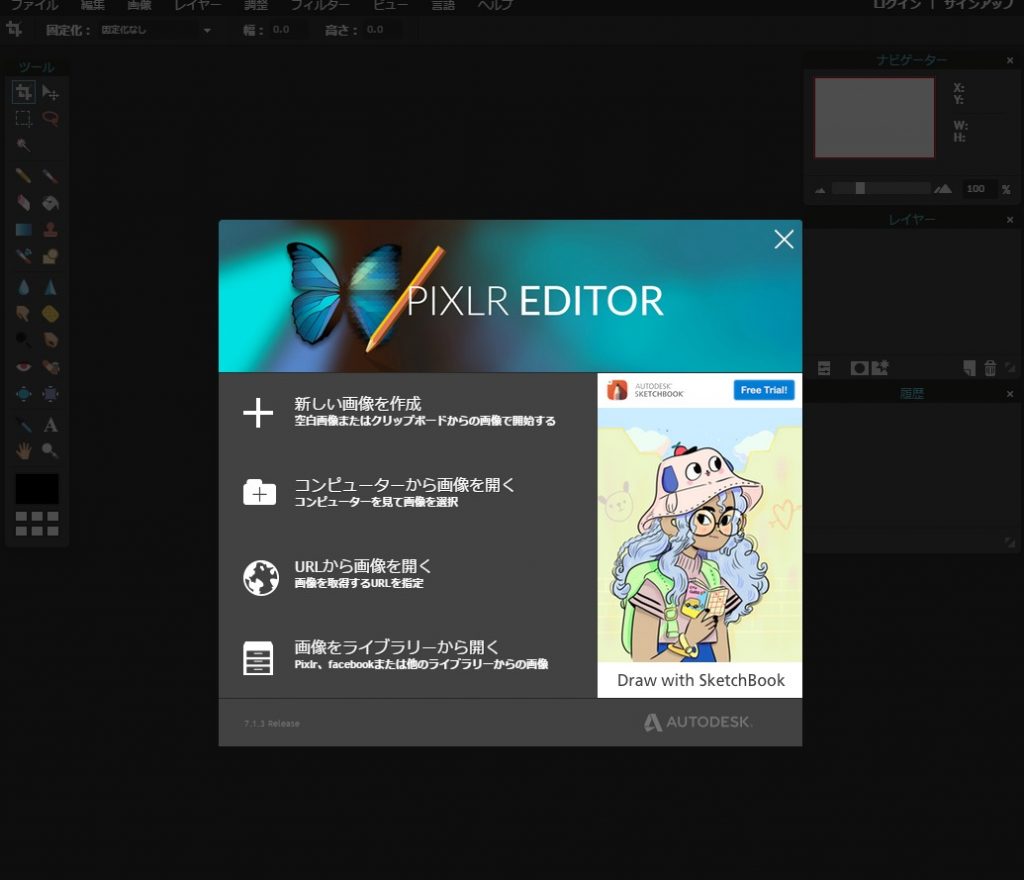Screen dimensions: 1024x880
Task: Close the Pixlr Editor welcome dialog
Action: 784,239
